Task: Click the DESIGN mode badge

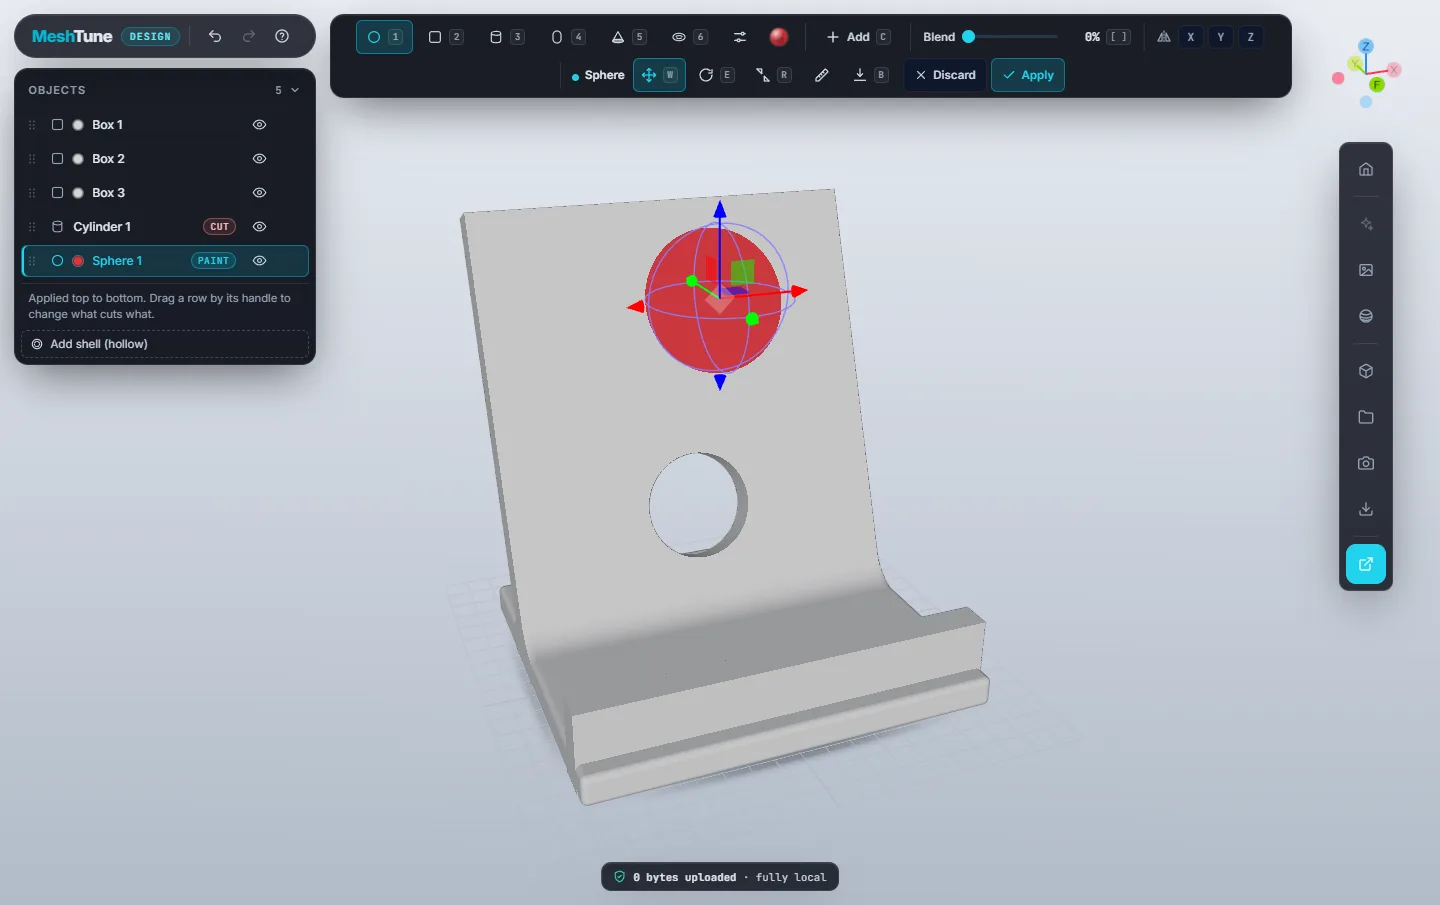Action: click(150, 37)
